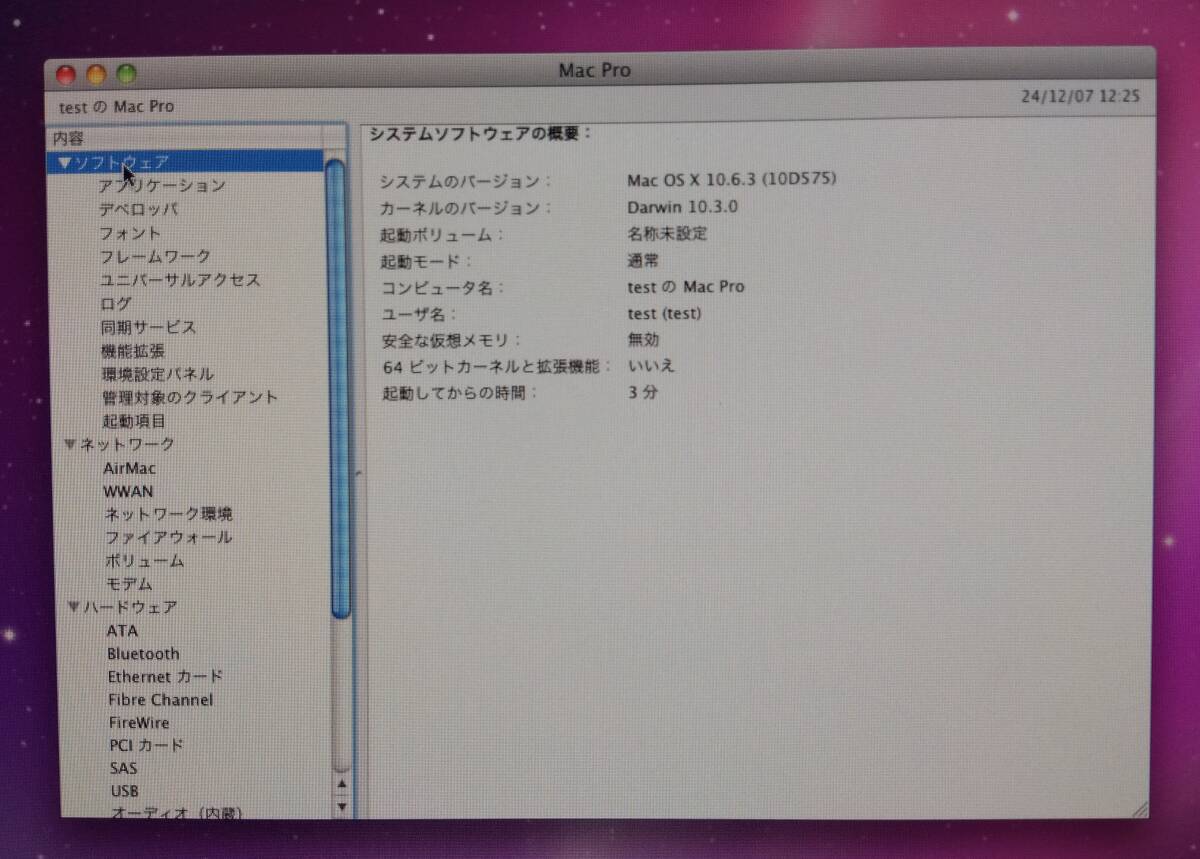Click the いいえ 64-bit kernel value
The image size is (1200, 859).
tap(652, 366)
